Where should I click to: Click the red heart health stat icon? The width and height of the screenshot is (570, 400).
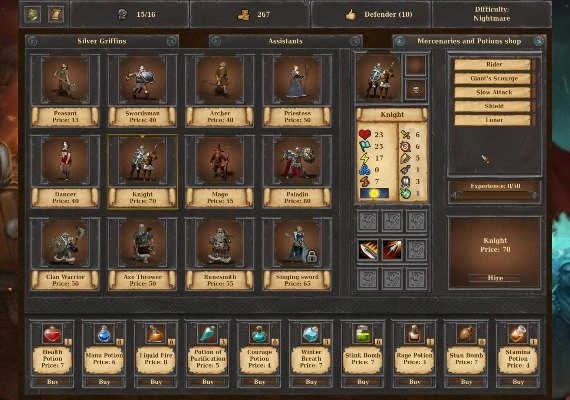click(x=365, y=134)
